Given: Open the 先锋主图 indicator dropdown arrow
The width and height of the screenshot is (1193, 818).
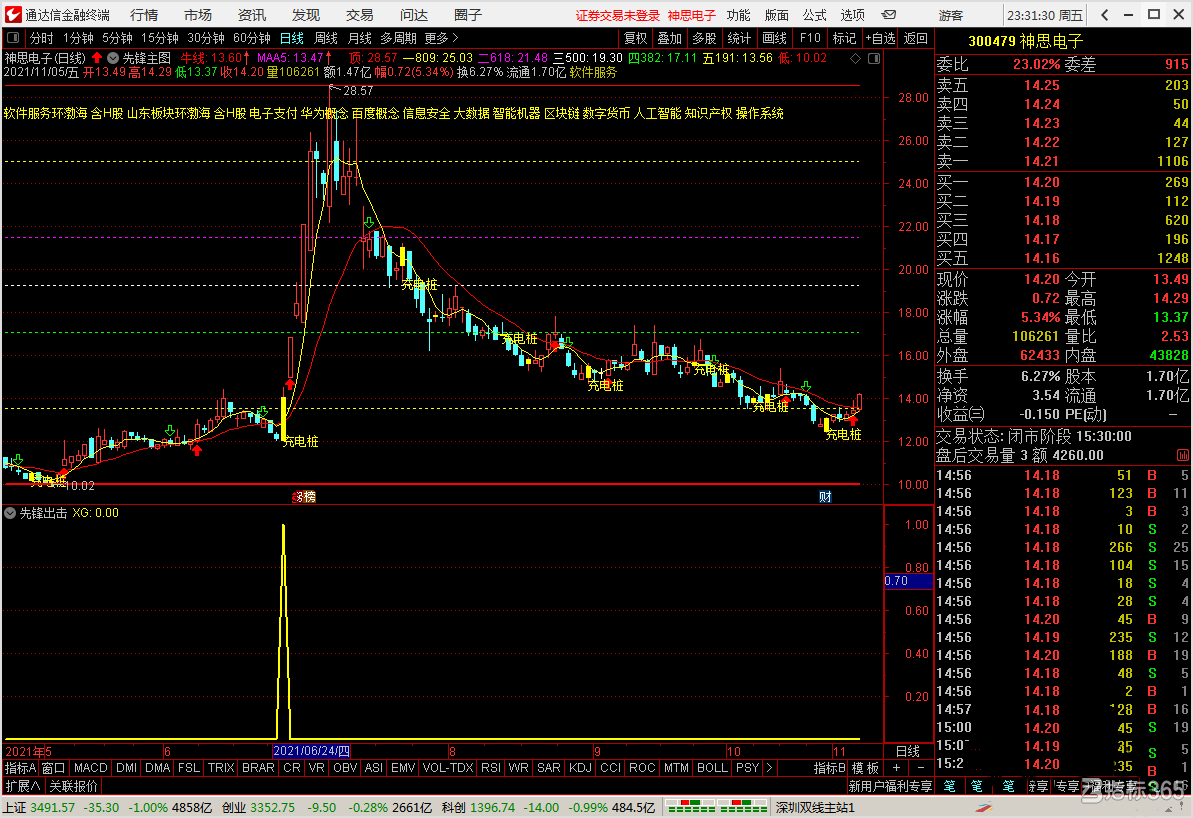Looking at the screenshot, I should (x=113, y=58).
